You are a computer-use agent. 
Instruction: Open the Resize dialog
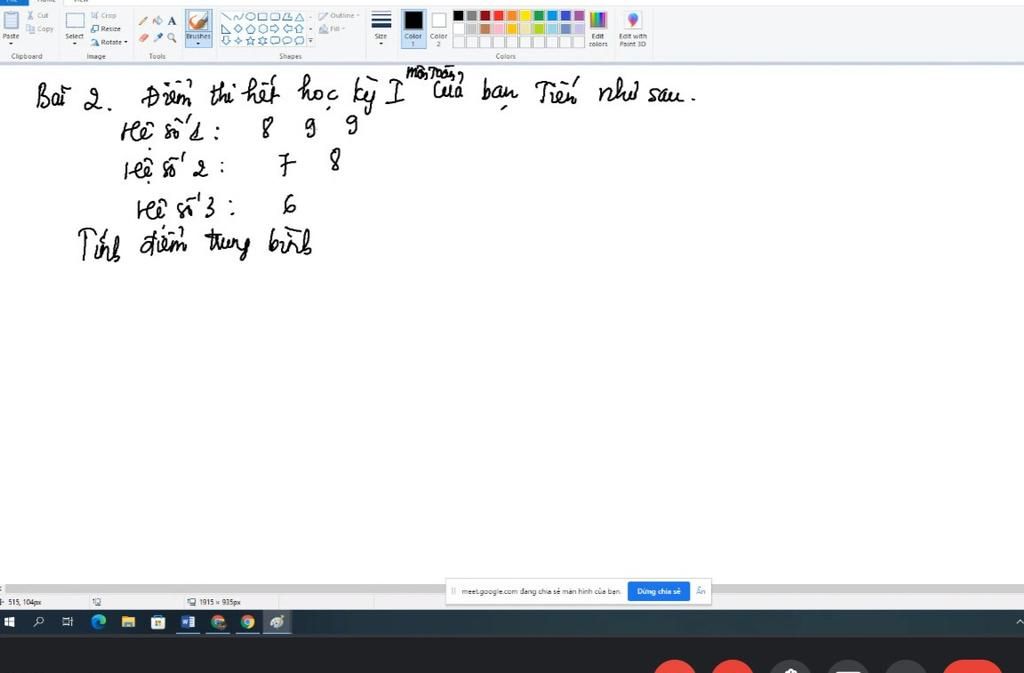[x=106, y=29]
